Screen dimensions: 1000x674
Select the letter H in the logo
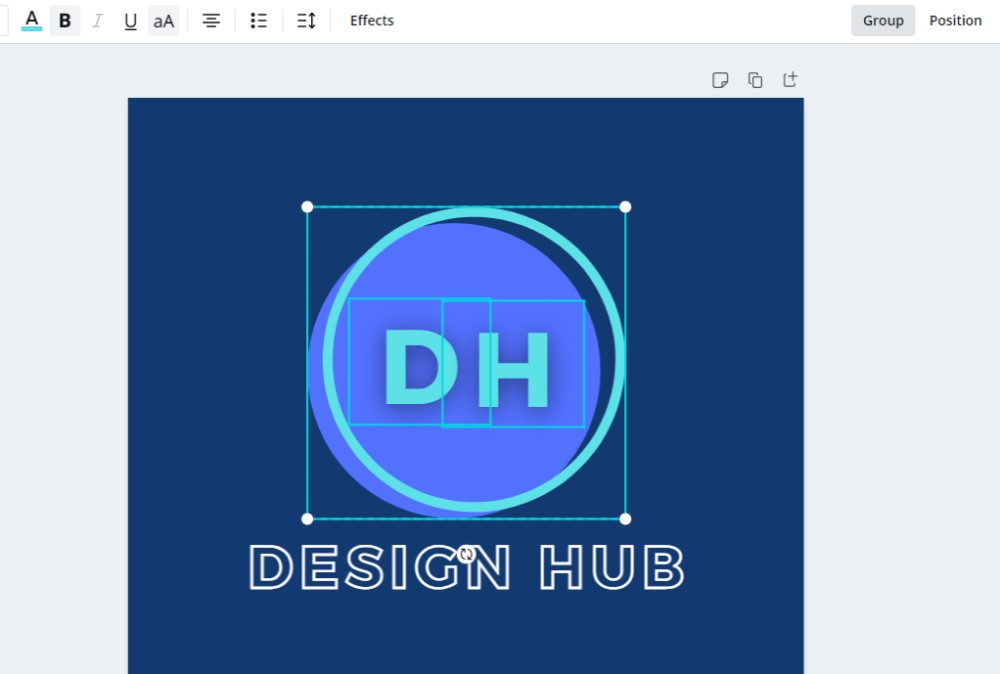click(514, 369)
